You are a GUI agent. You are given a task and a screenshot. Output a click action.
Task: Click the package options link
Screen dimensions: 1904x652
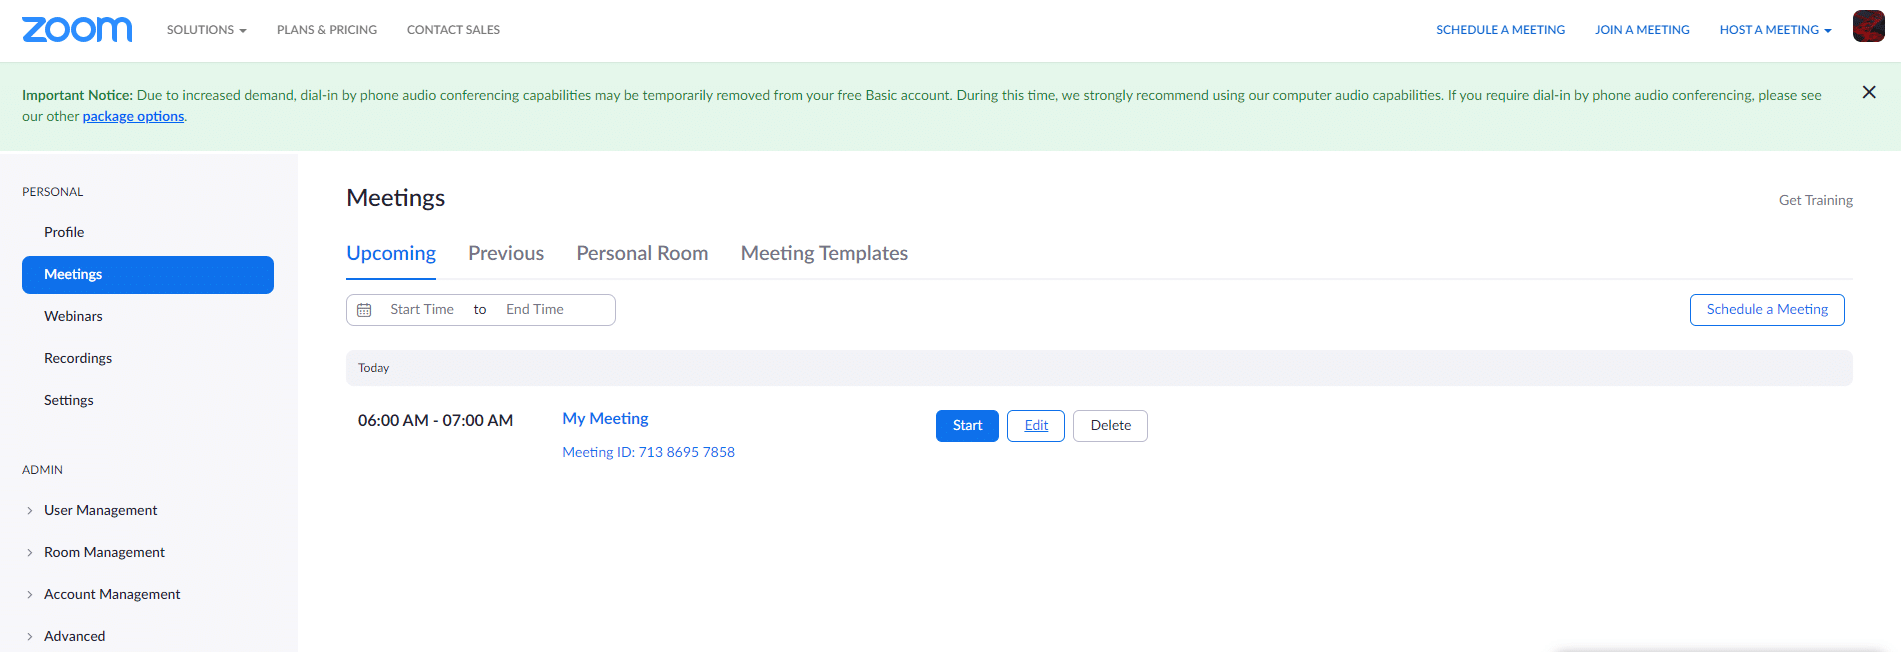tap(133, 117)
